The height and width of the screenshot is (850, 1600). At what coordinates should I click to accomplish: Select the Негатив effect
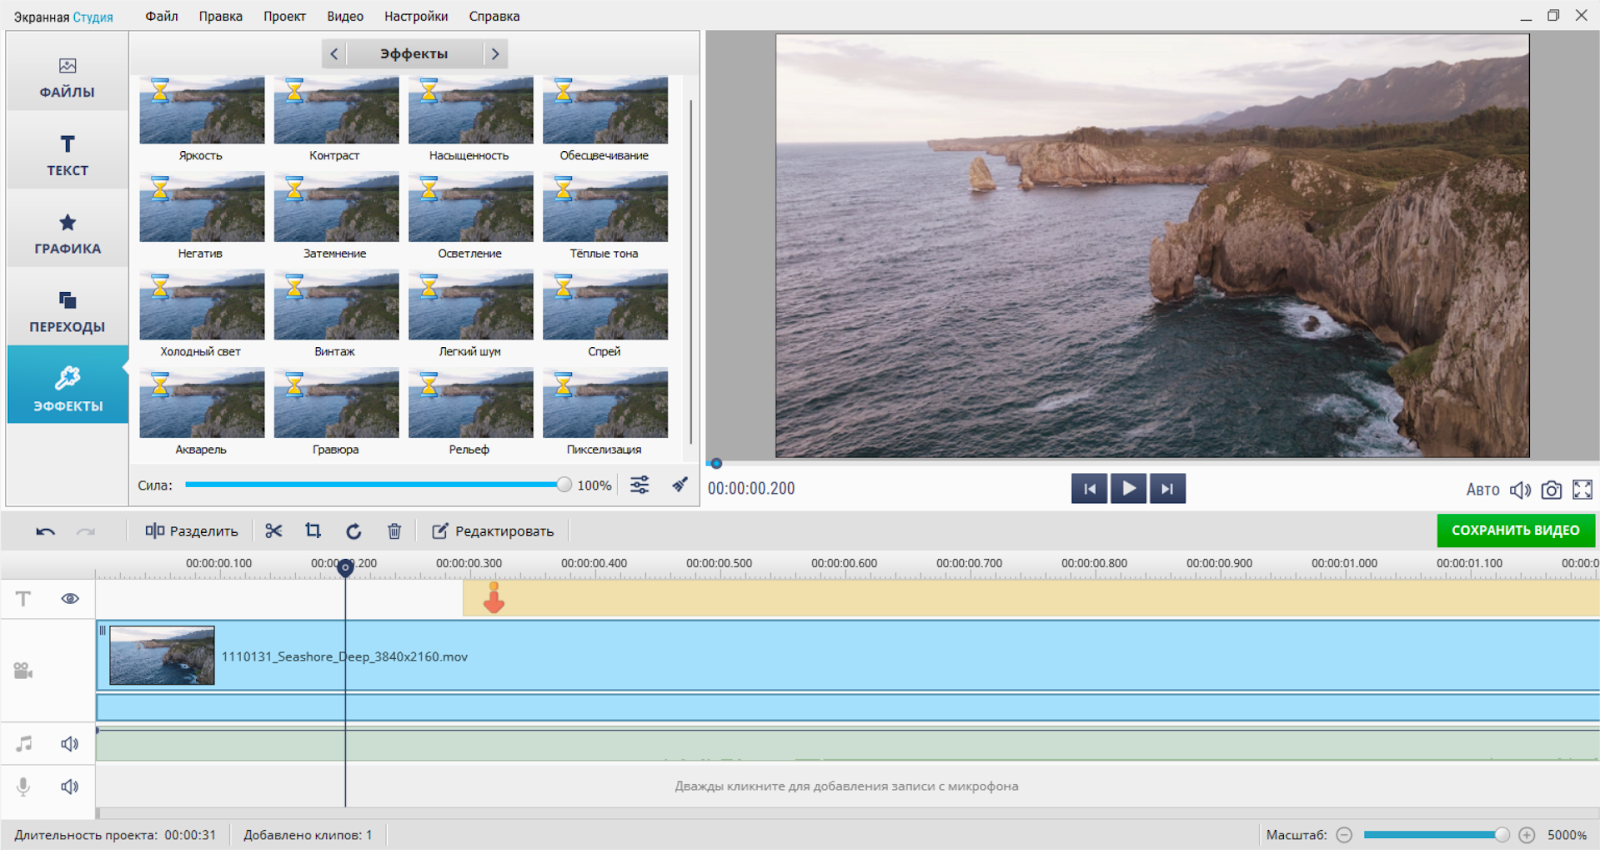(202, 208)
